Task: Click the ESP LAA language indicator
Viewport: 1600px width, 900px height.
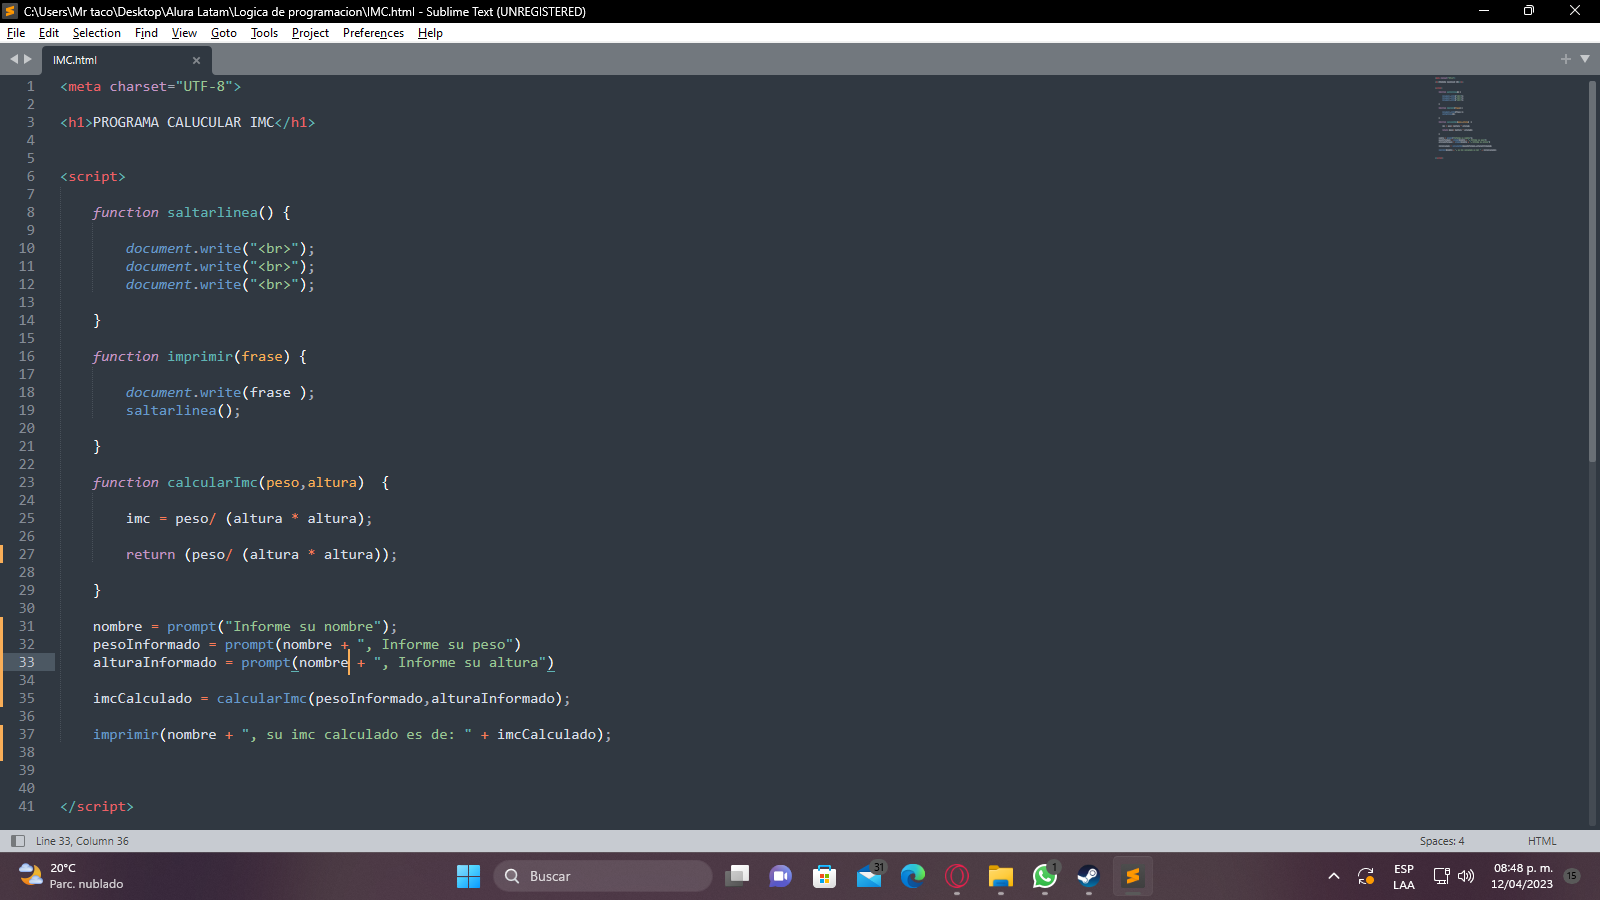Action: (x=1404, y=876)
